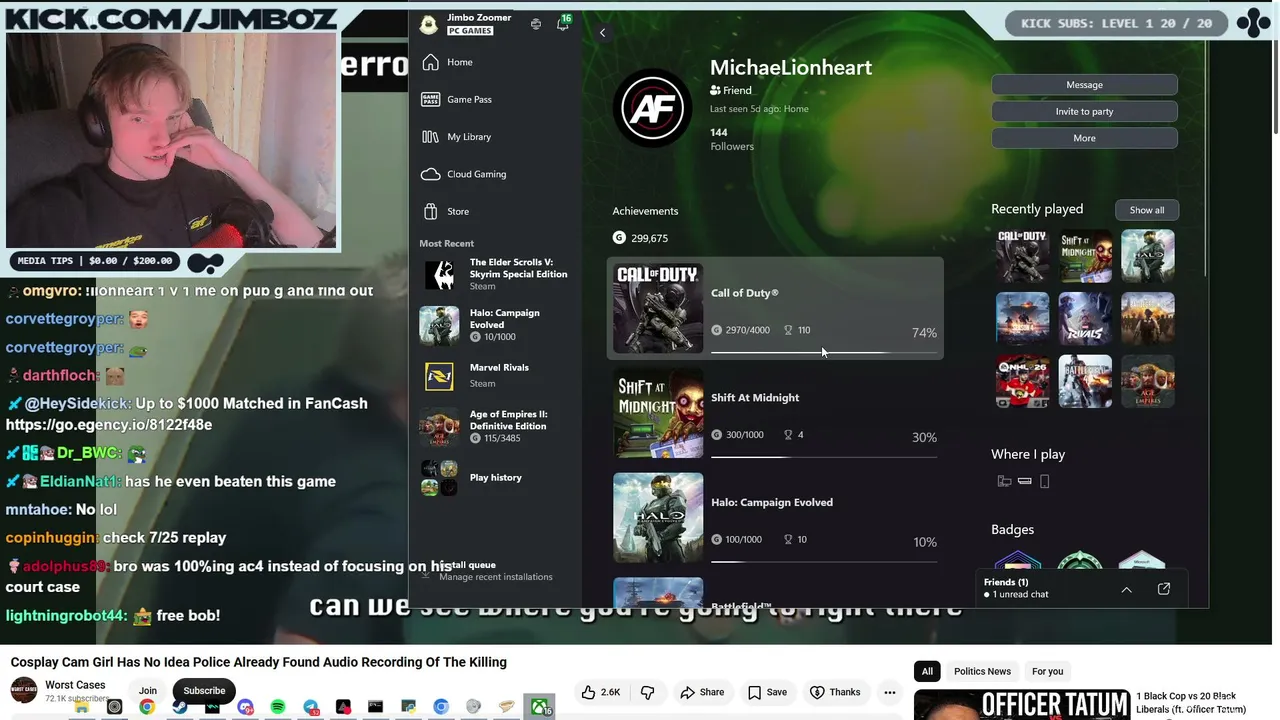Click Show all recently played
Screen dimensions: 1280x720
coord(1147,210)
